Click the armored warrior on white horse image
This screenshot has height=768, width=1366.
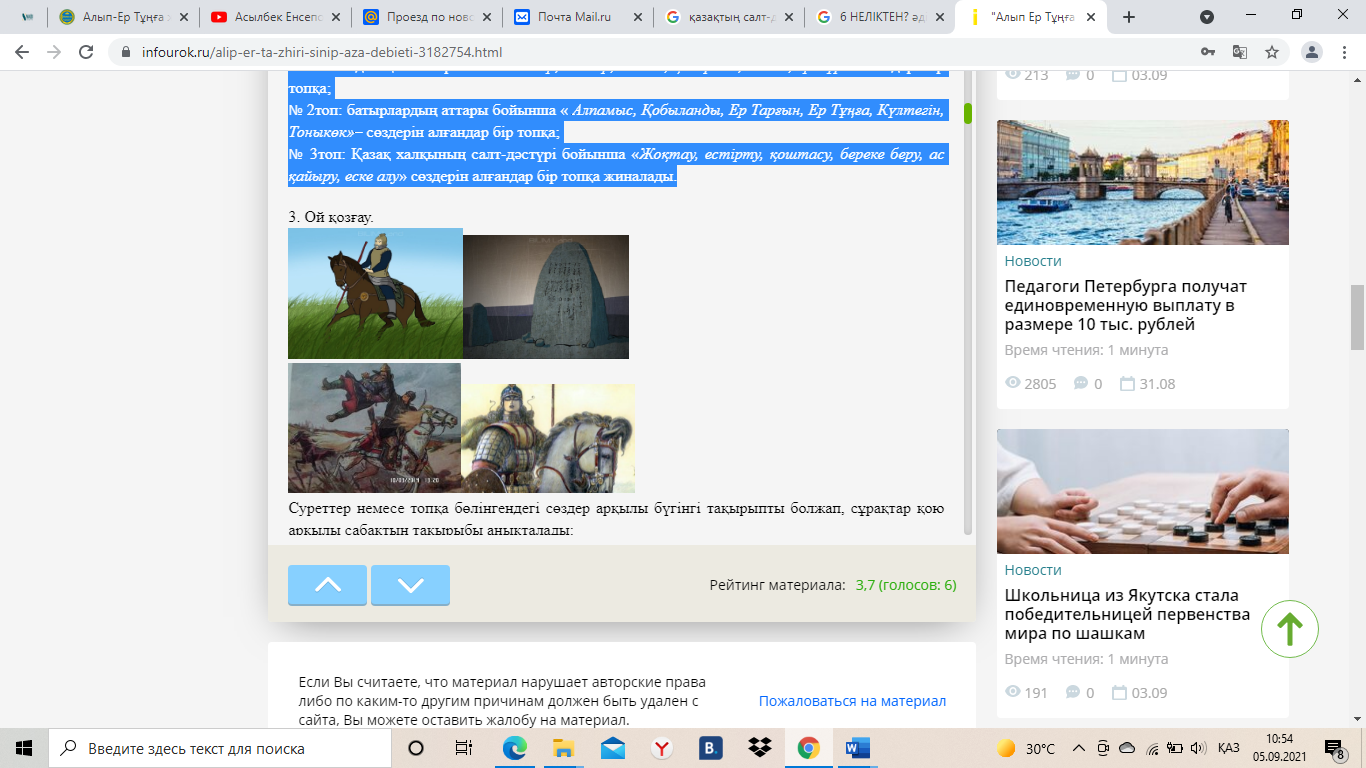coord(548,438)
